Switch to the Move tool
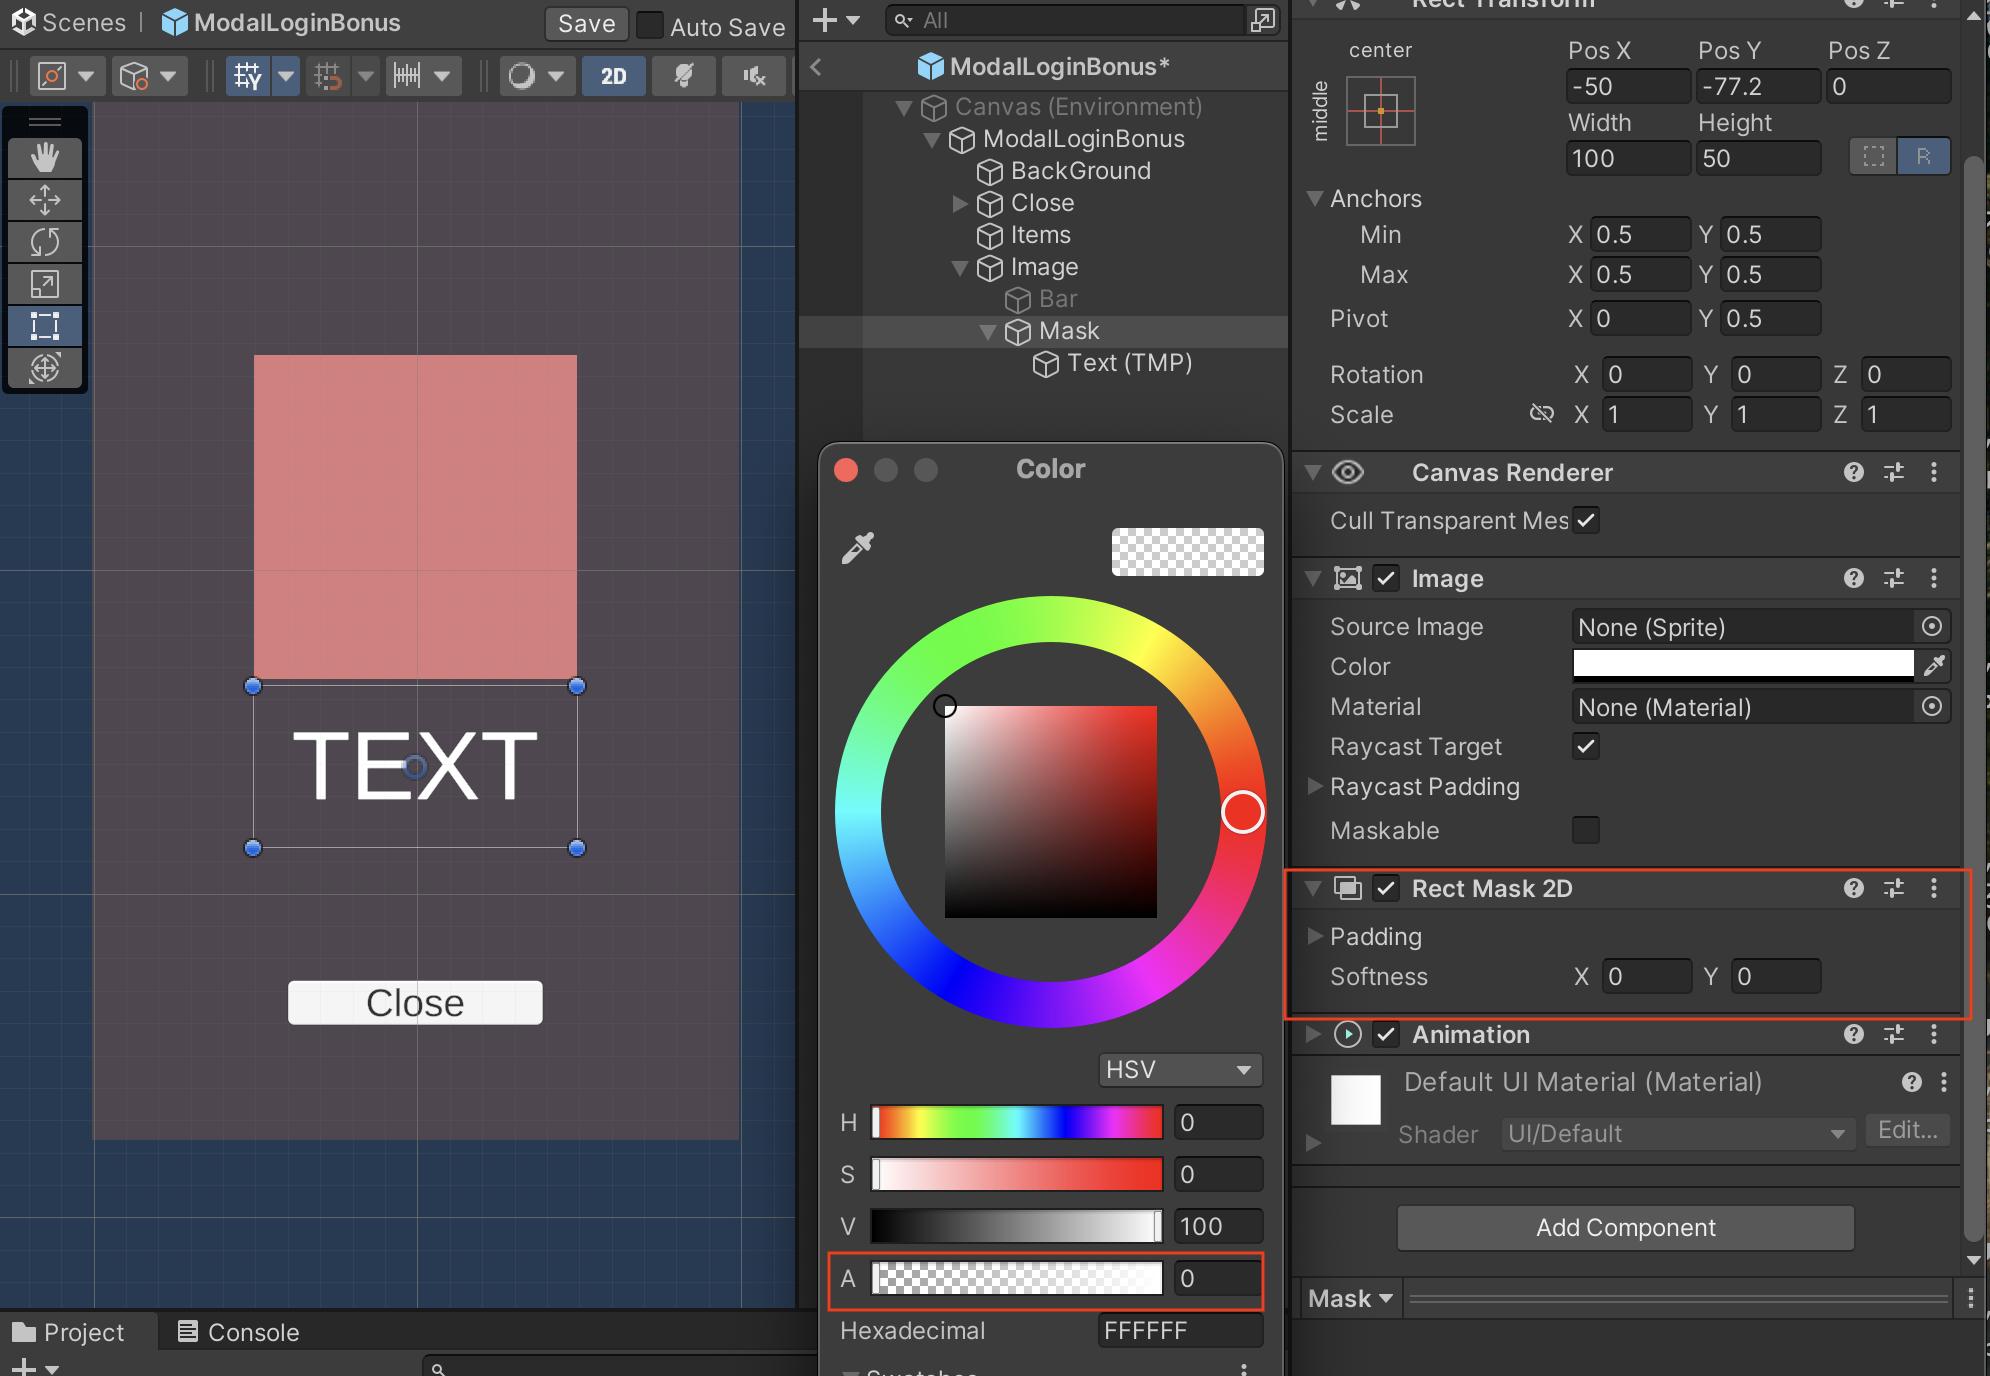 (45, 200)
